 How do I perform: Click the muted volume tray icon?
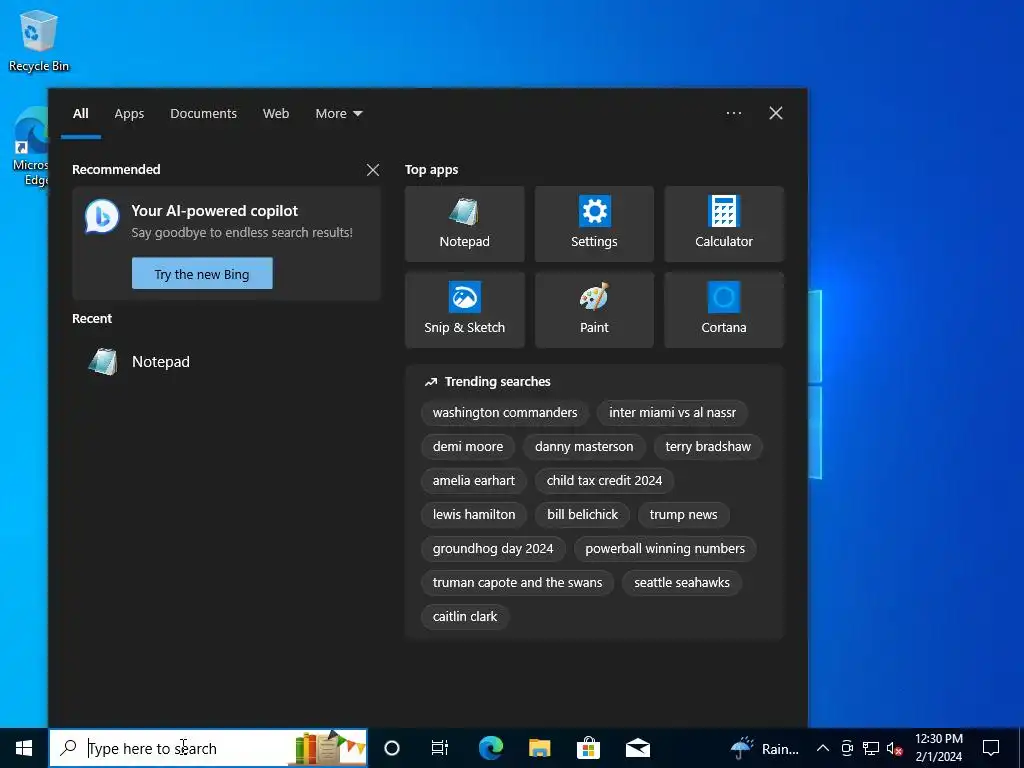894,748
